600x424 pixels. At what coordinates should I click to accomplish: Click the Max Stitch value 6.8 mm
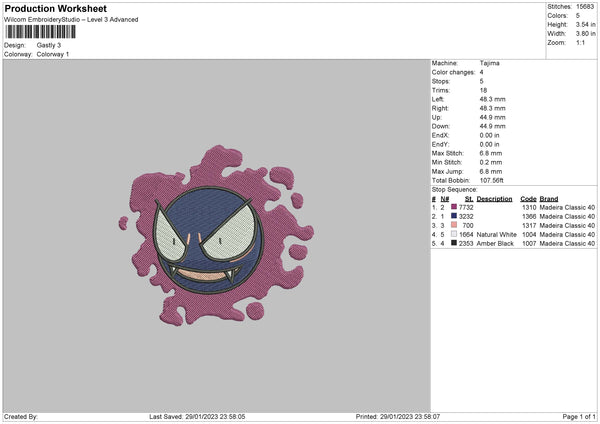click(491, 153)
